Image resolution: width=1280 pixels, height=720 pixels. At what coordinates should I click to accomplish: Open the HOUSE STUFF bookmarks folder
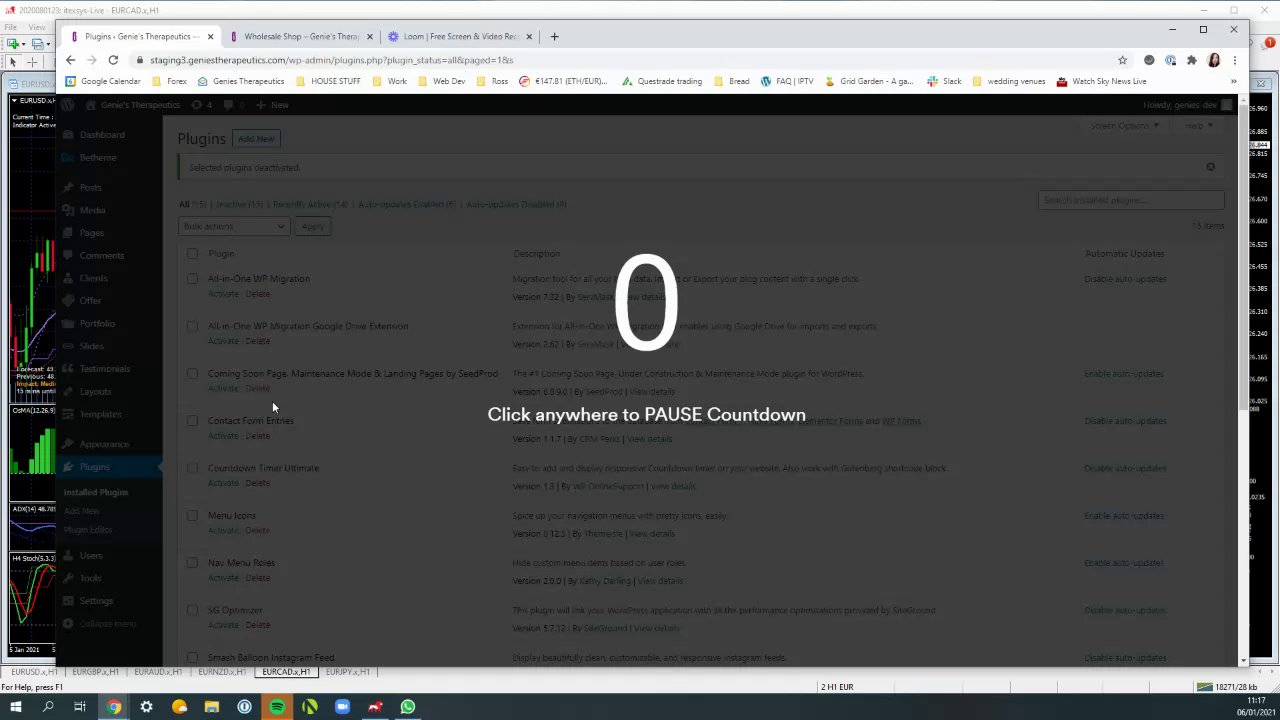pyautogui.click(x=328, y=81)
